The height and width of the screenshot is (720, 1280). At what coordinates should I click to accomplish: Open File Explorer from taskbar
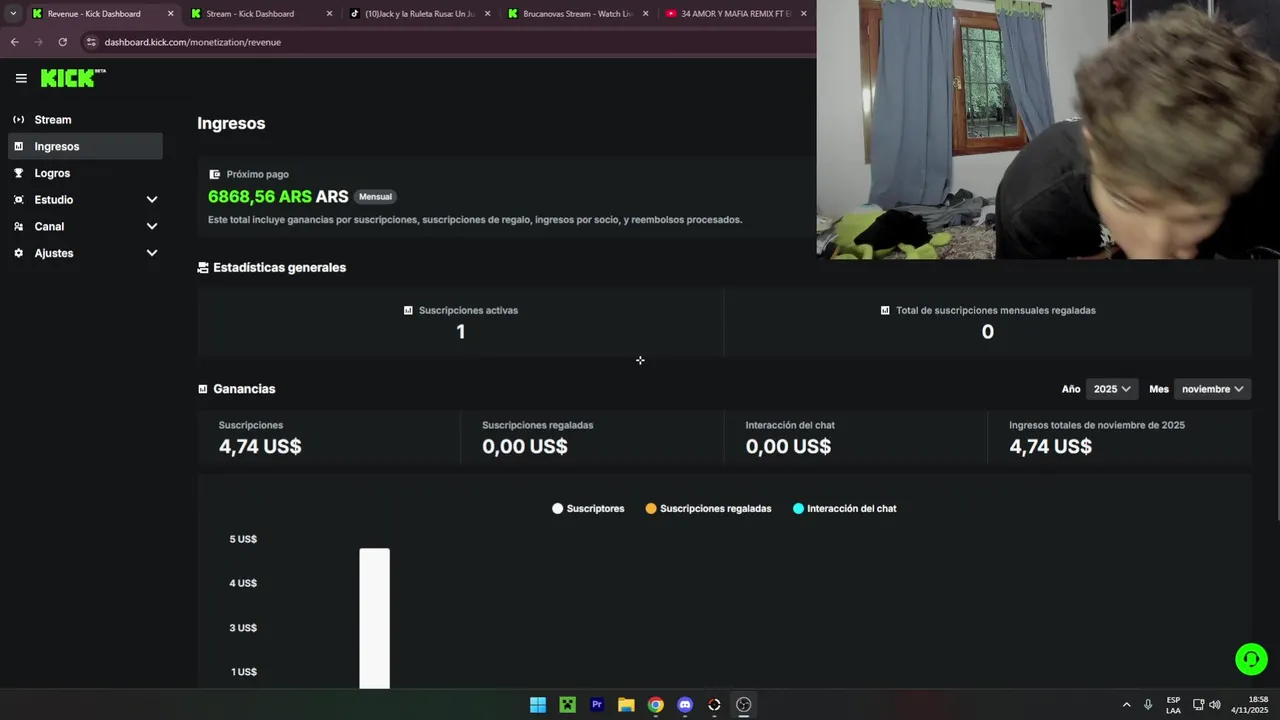click(626, 705)
